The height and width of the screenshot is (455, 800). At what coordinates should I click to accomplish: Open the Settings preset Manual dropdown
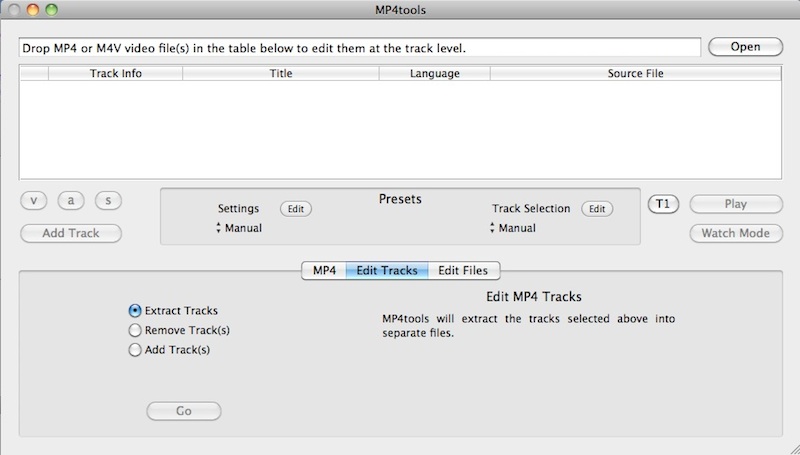pos(240,228)
